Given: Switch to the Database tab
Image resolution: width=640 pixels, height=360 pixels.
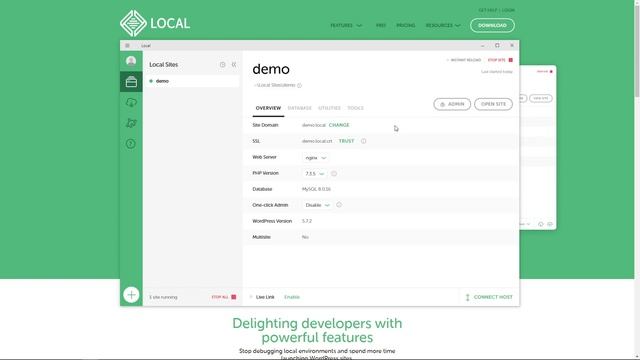Looking at the screenshot, I should tap(300, 108).
